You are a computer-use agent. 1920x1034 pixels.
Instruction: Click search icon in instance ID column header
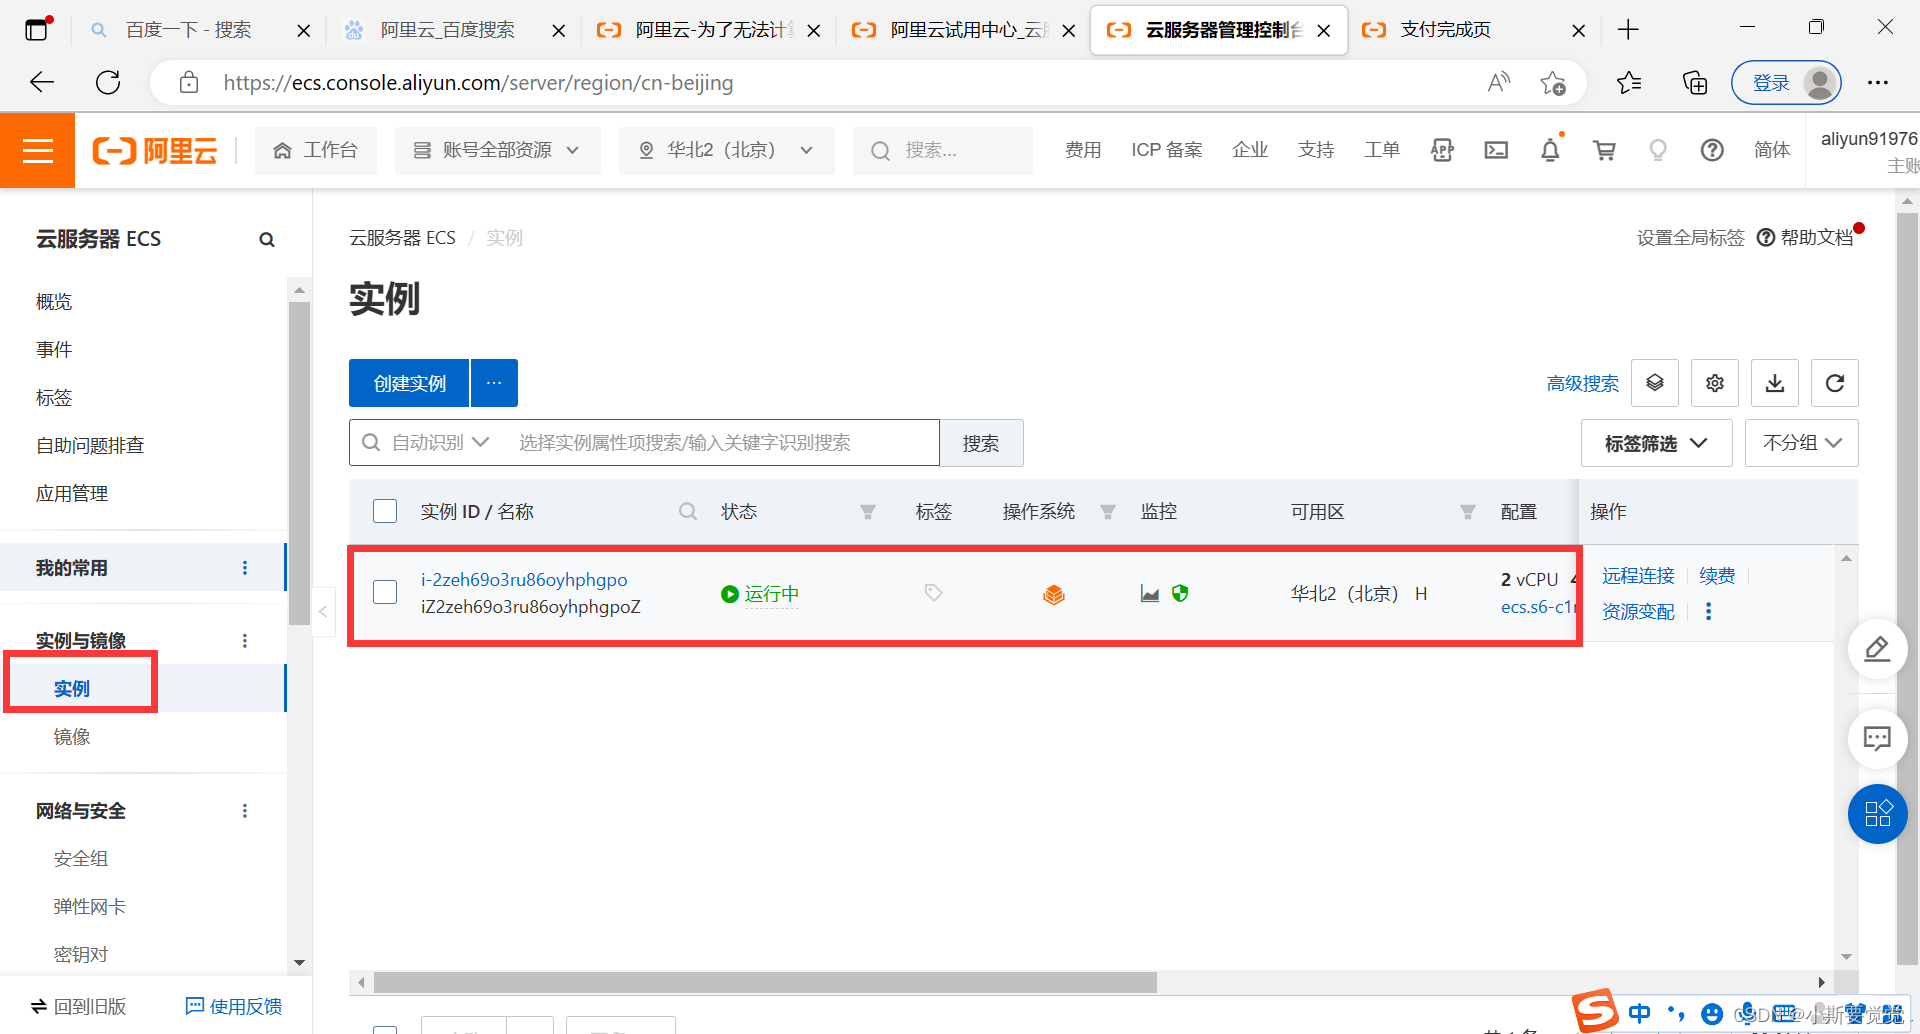tap(688, 511)
